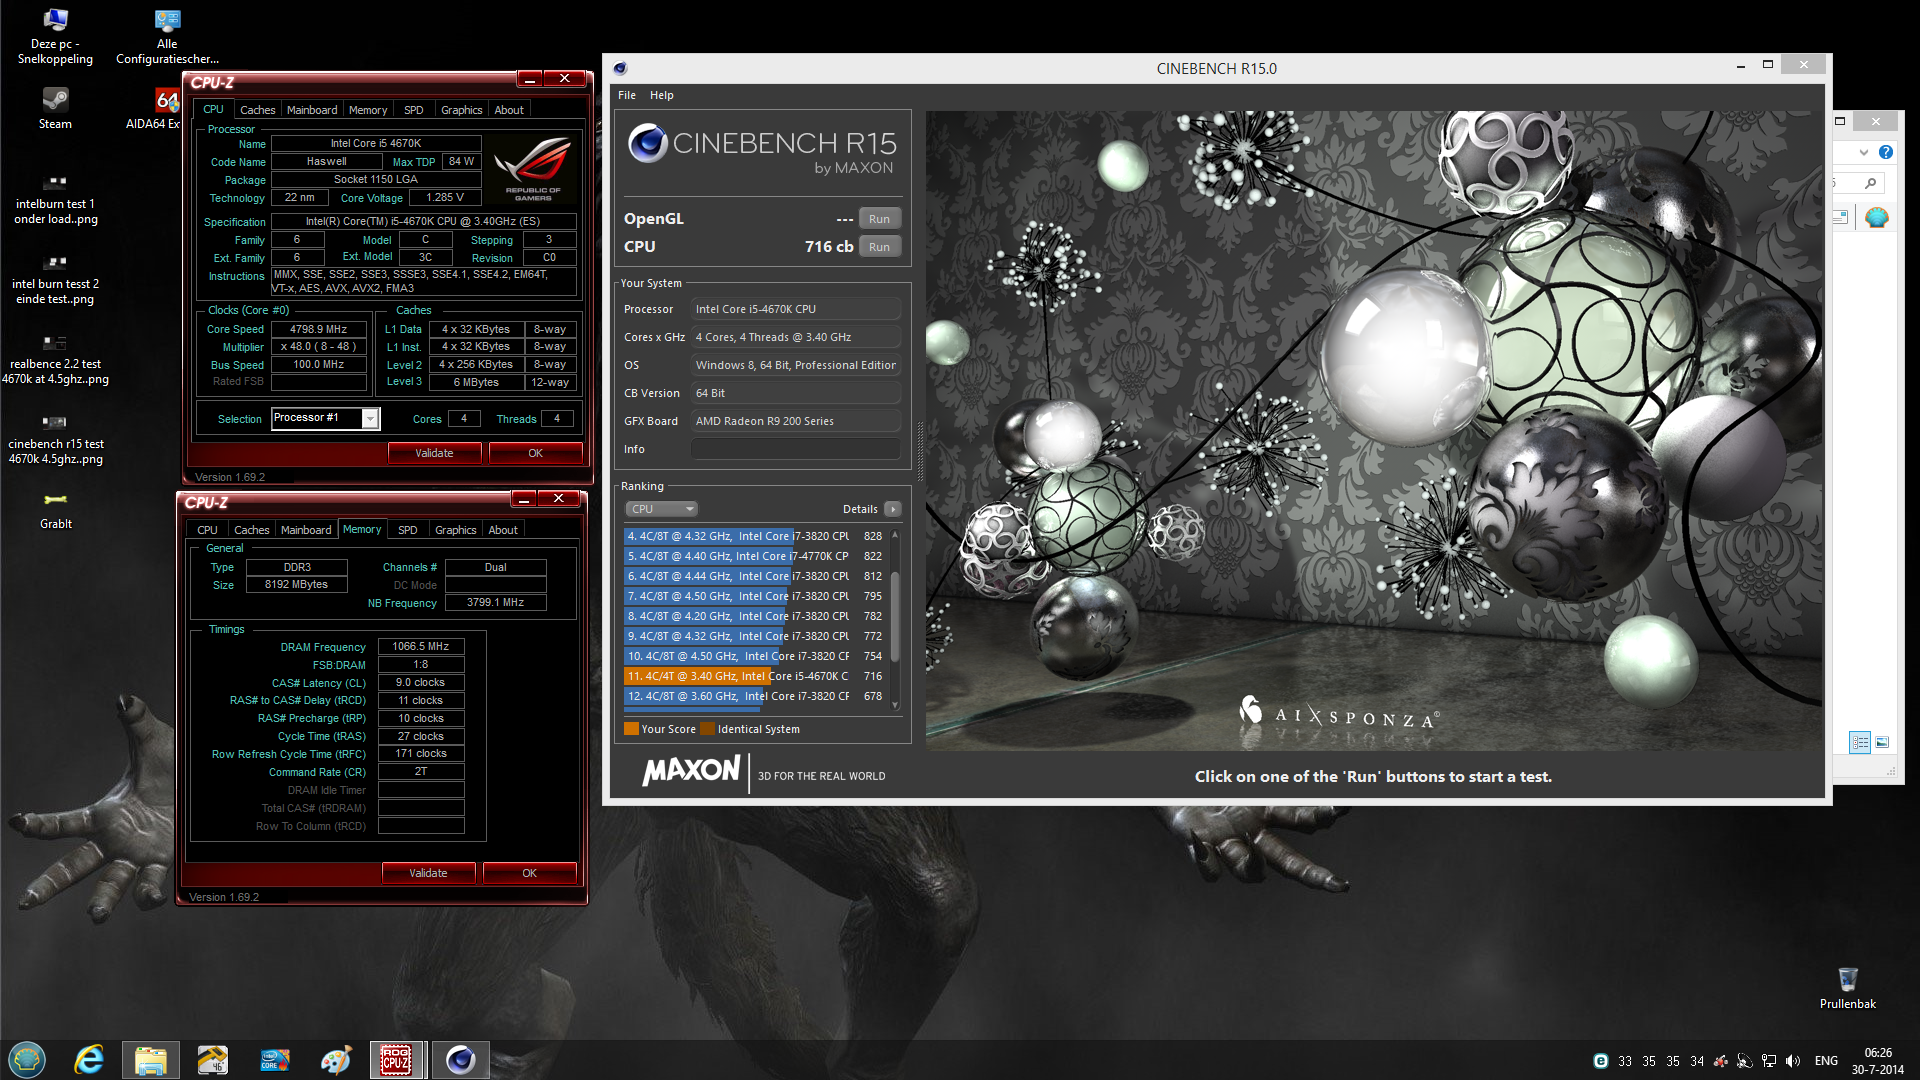
Task: Open the Intel Core taskbar icon
Action: 274,1059
